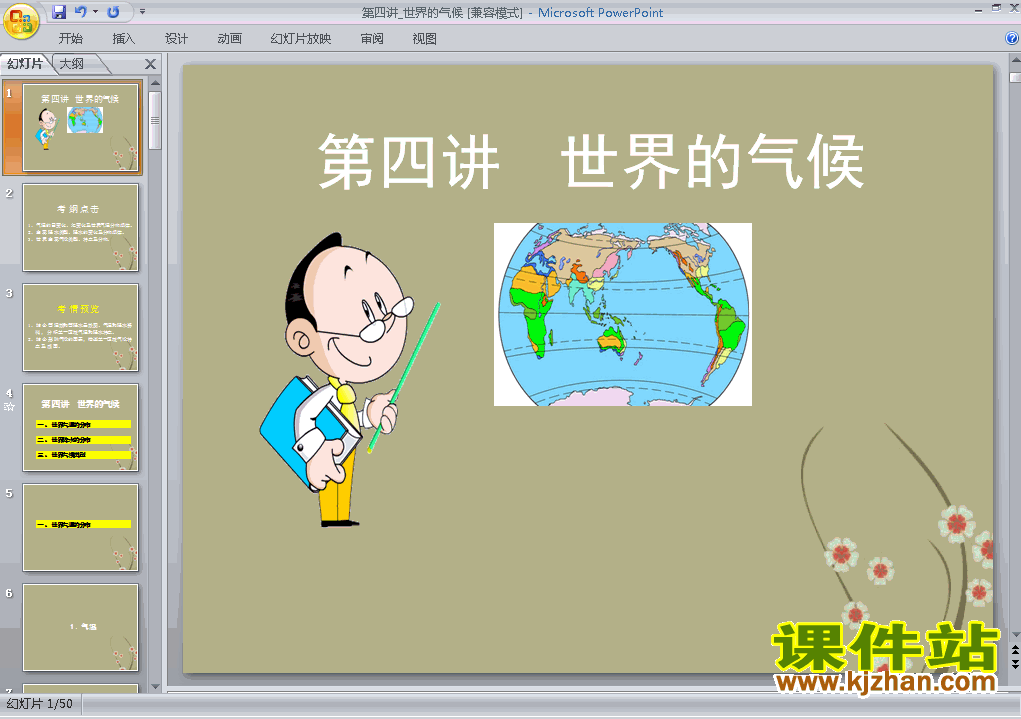Select the cartoon teacher clip art
This screenshot has height=719, width=1021.
350,380
